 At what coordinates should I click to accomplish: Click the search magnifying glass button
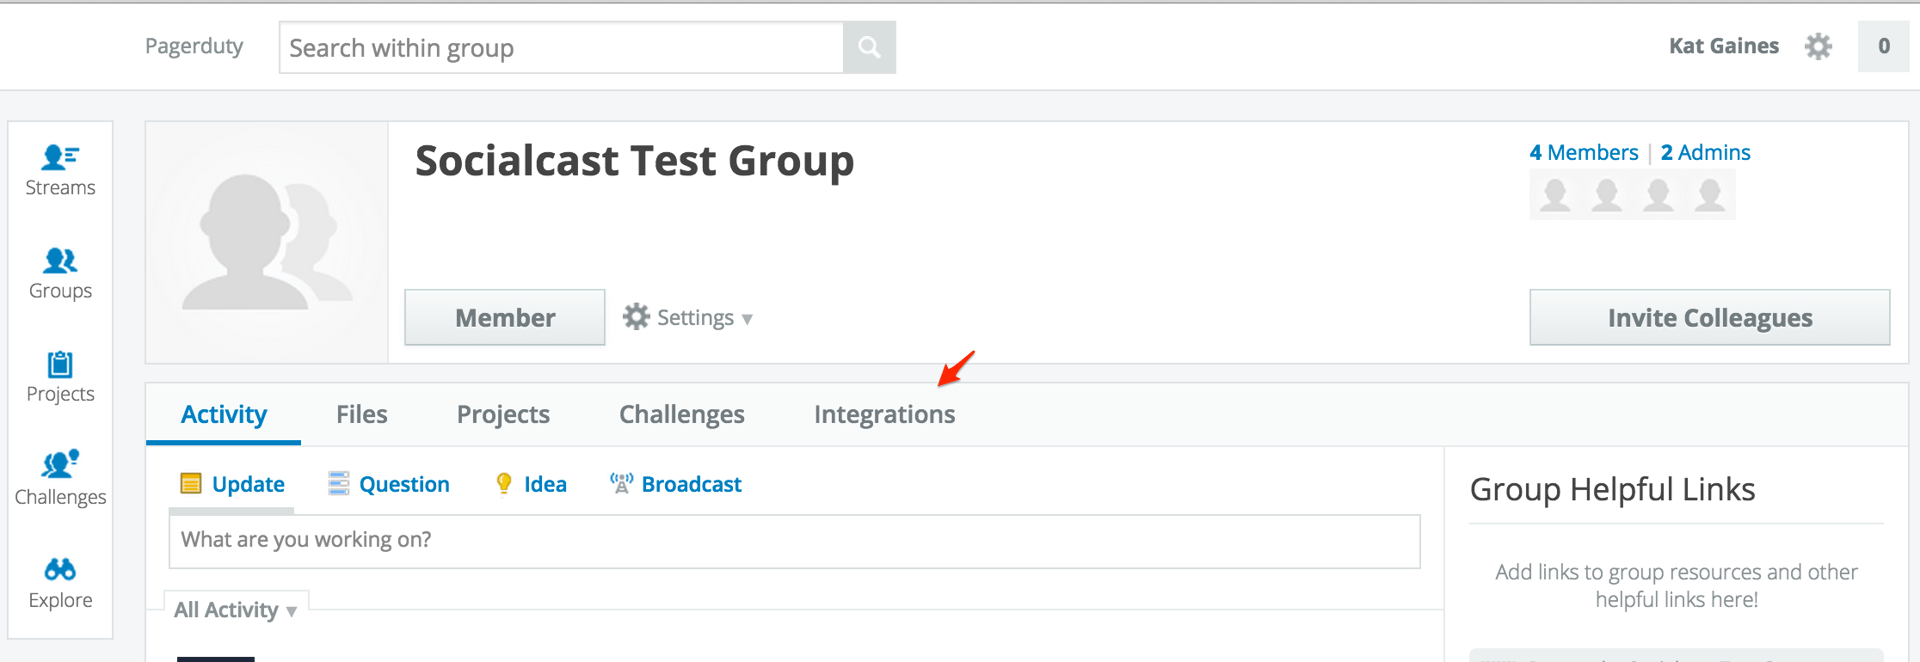(x=868, y=47)
